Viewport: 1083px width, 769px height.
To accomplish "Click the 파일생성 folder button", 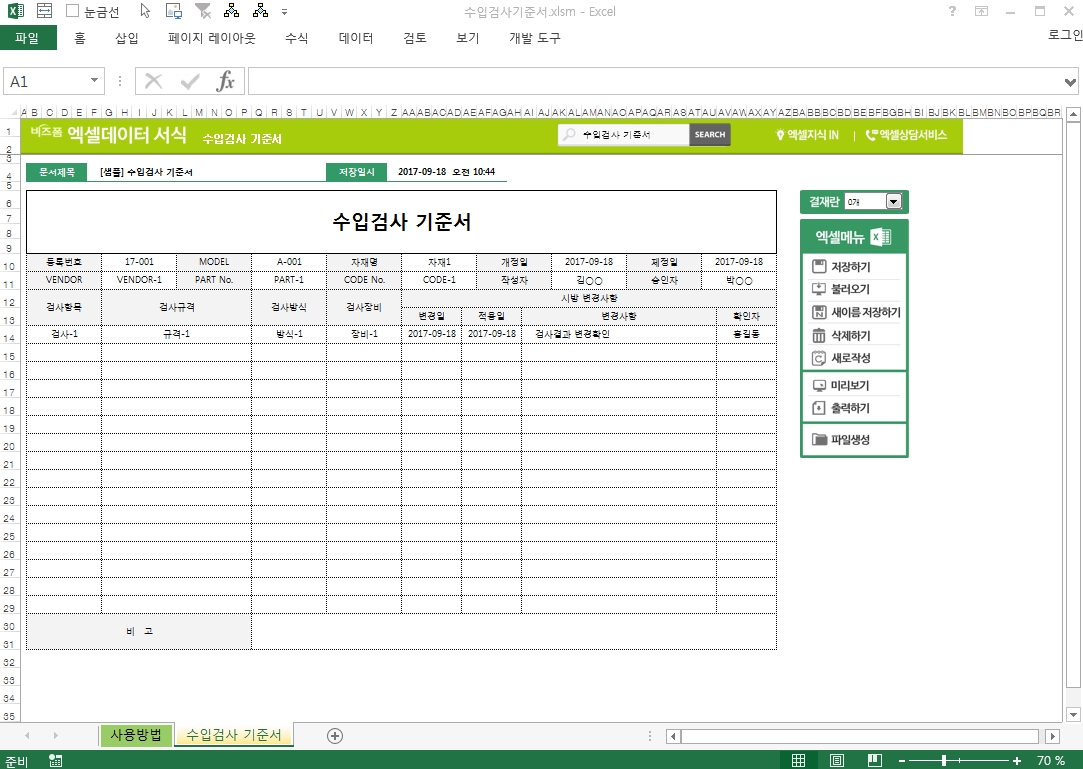I will click(854, 439).
